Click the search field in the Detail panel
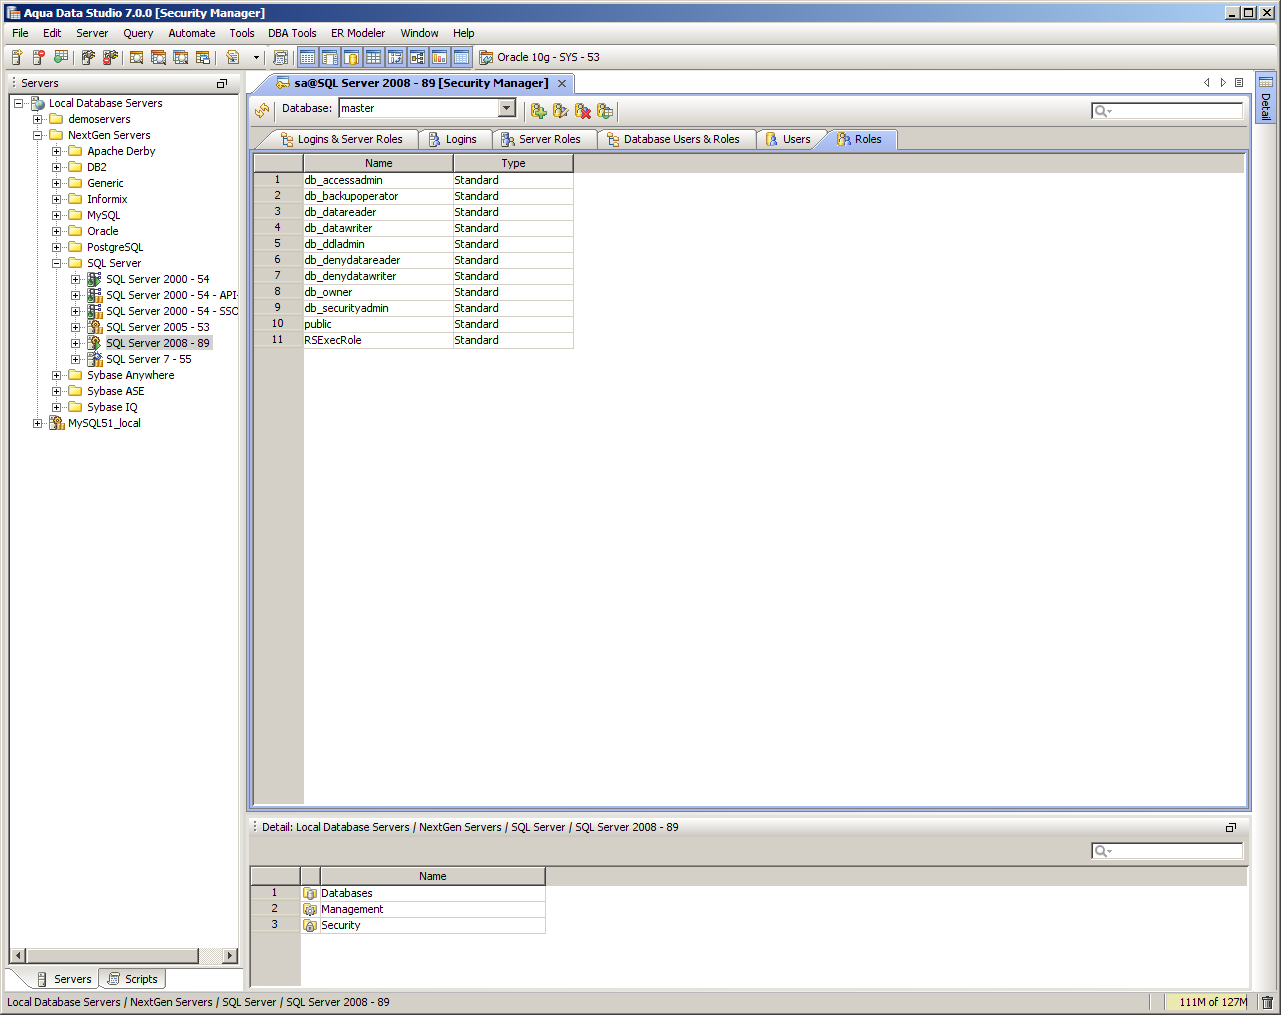 [x=1167, y=851]
